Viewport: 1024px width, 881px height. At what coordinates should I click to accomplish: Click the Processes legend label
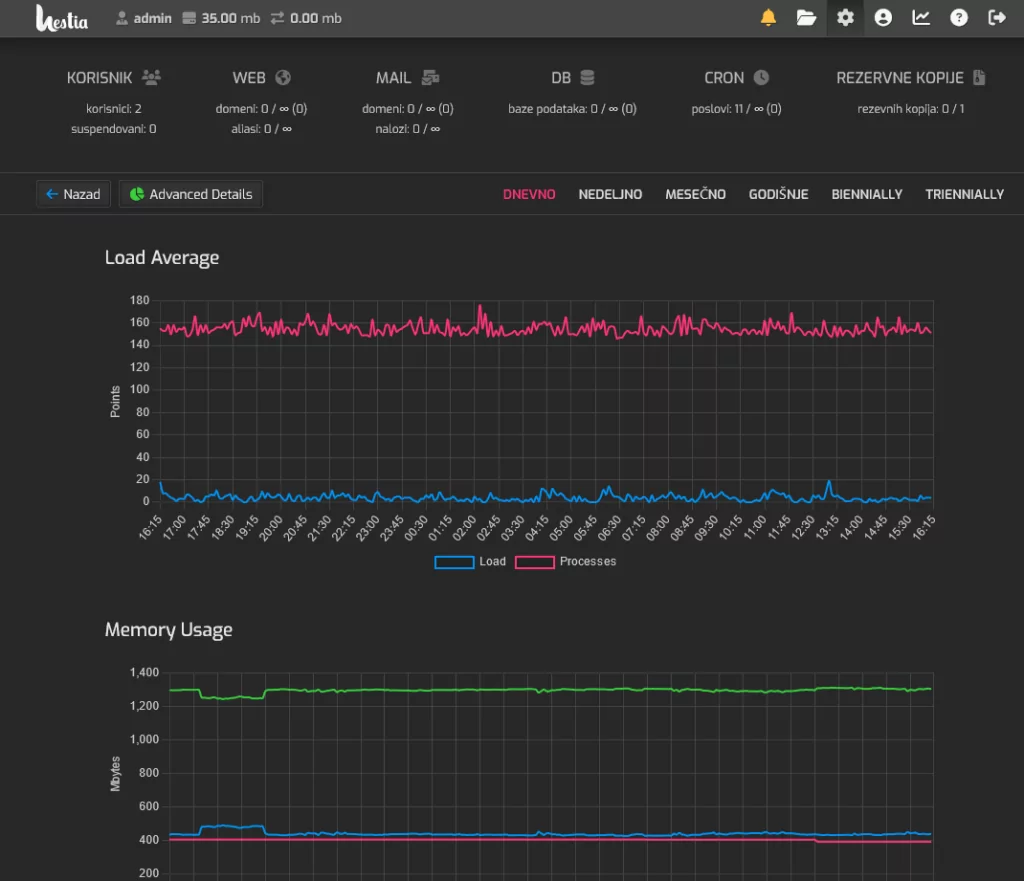588,562
